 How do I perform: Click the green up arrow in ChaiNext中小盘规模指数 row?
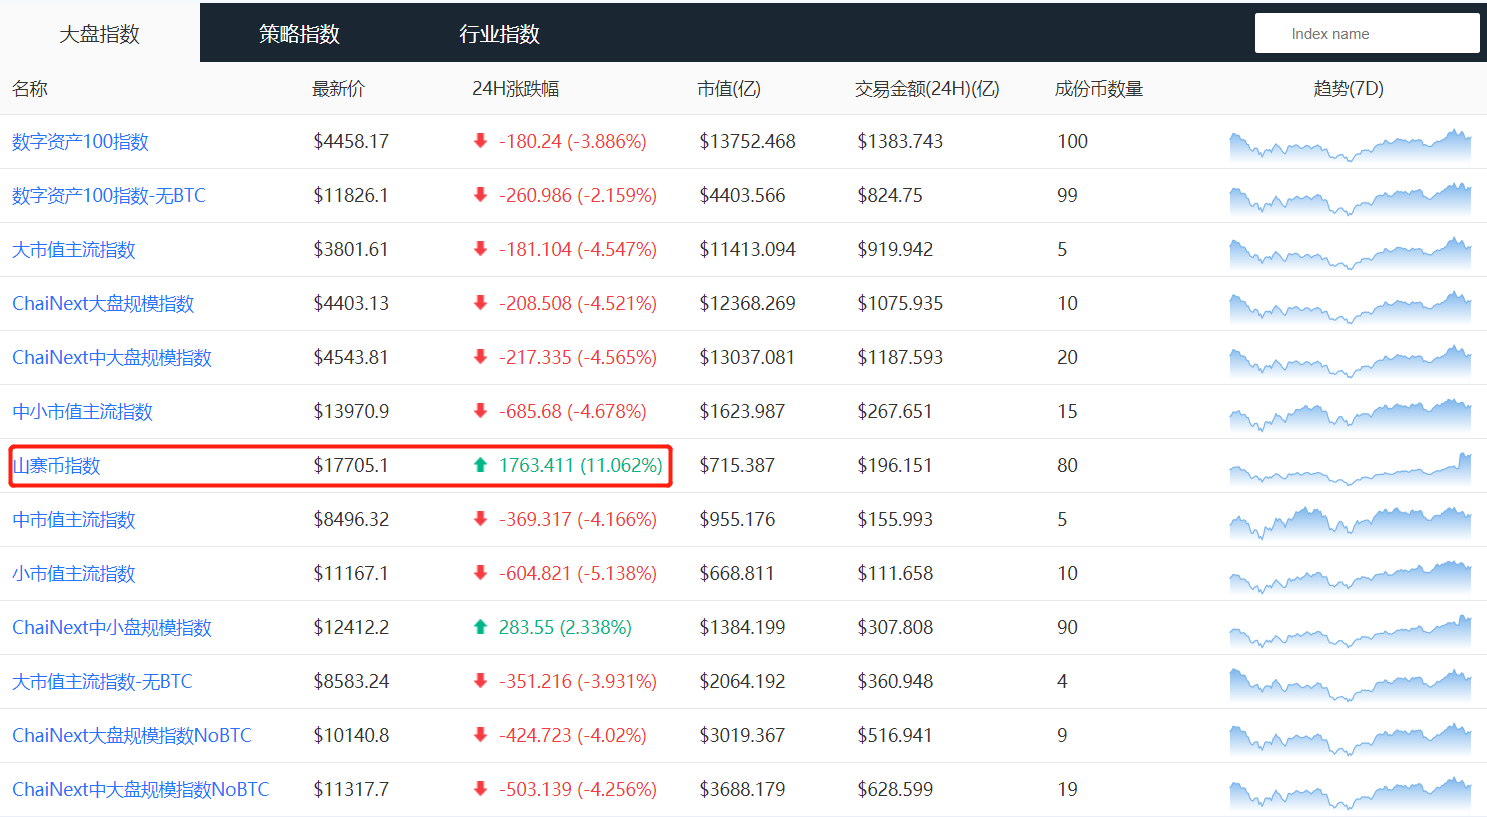point(480,627)
